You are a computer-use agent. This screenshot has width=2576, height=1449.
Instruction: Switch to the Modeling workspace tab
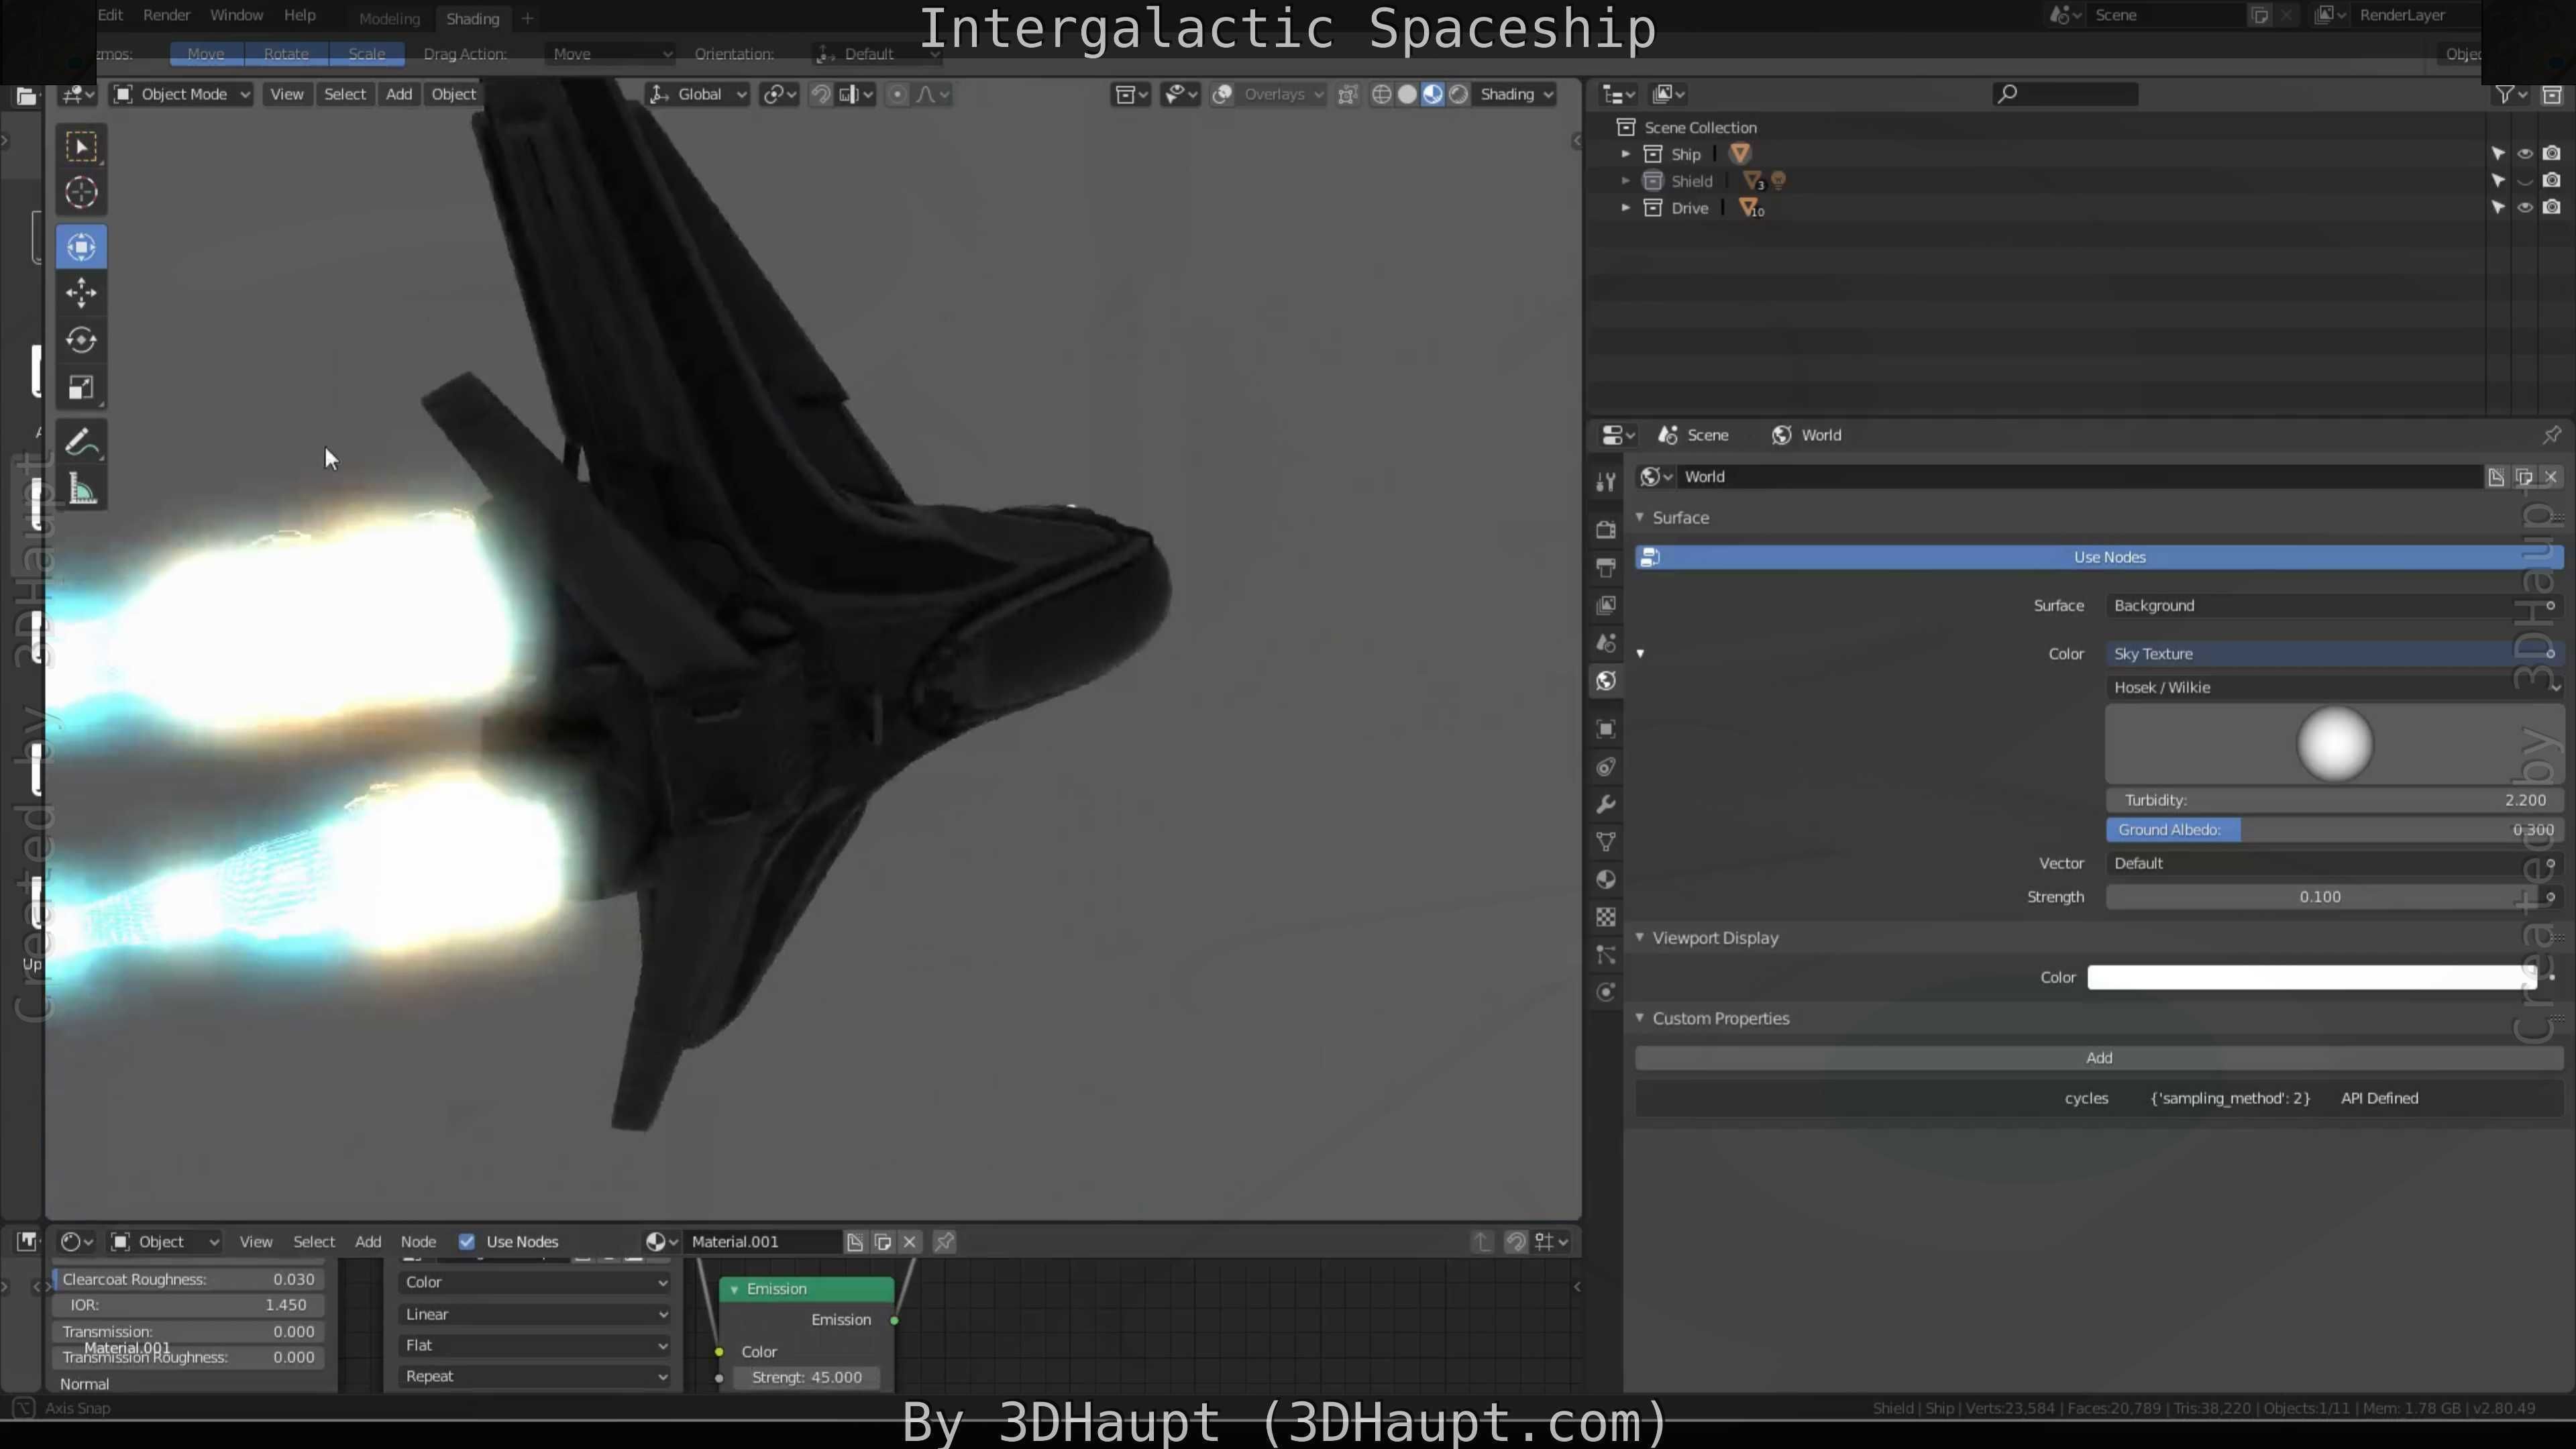389,18
